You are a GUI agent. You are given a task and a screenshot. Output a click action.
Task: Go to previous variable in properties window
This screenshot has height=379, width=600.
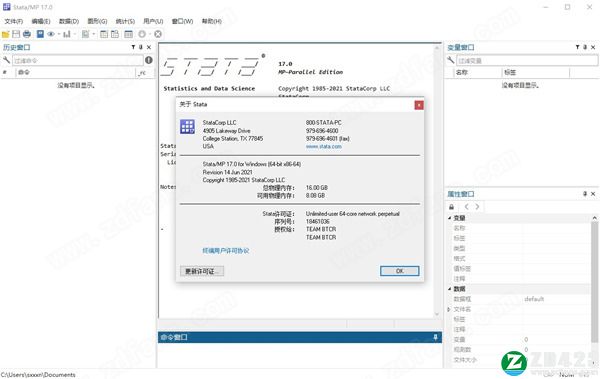(466, 207)
